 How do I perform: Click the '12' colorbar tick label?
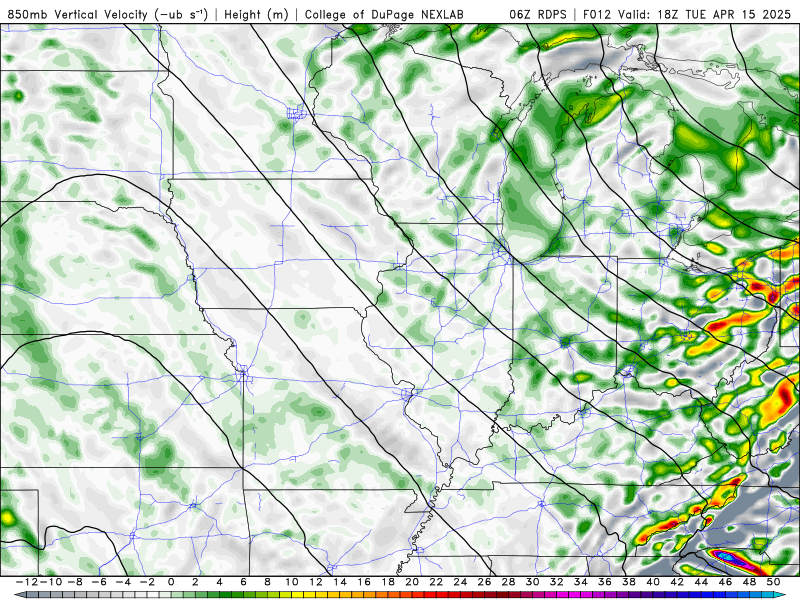coord(316,582)
